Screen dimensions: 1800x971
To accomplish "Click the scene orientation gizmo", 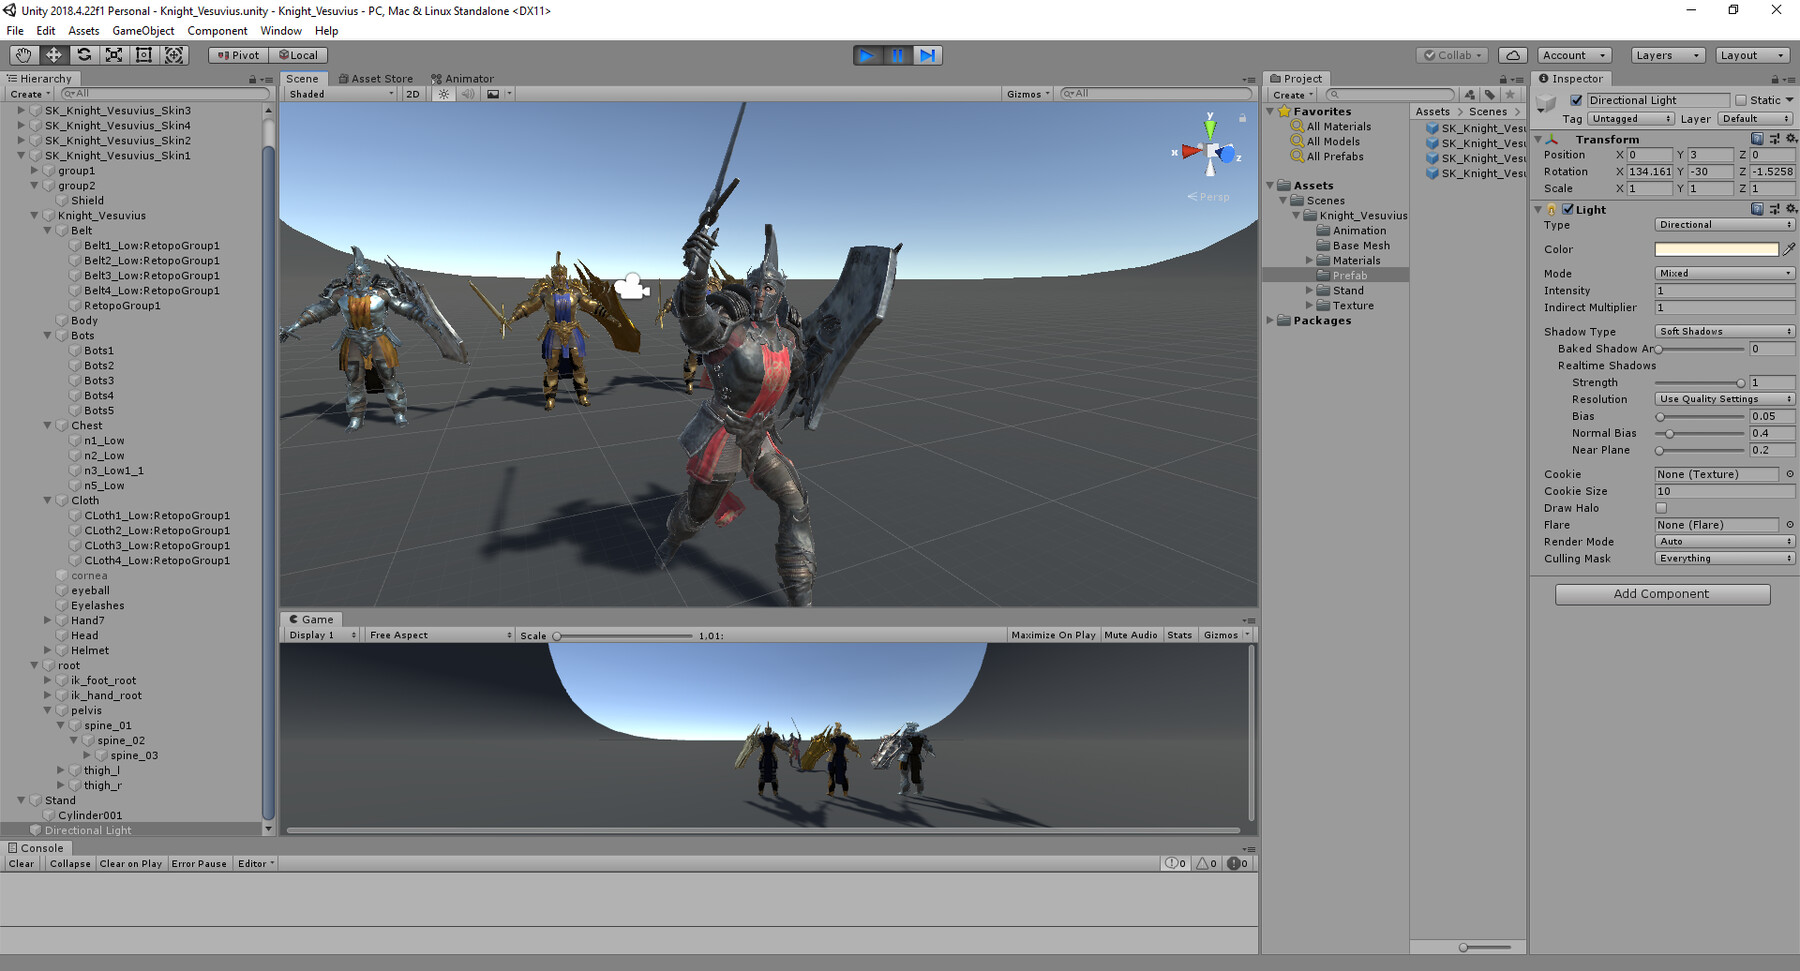I will click(x=1211, y=152).
